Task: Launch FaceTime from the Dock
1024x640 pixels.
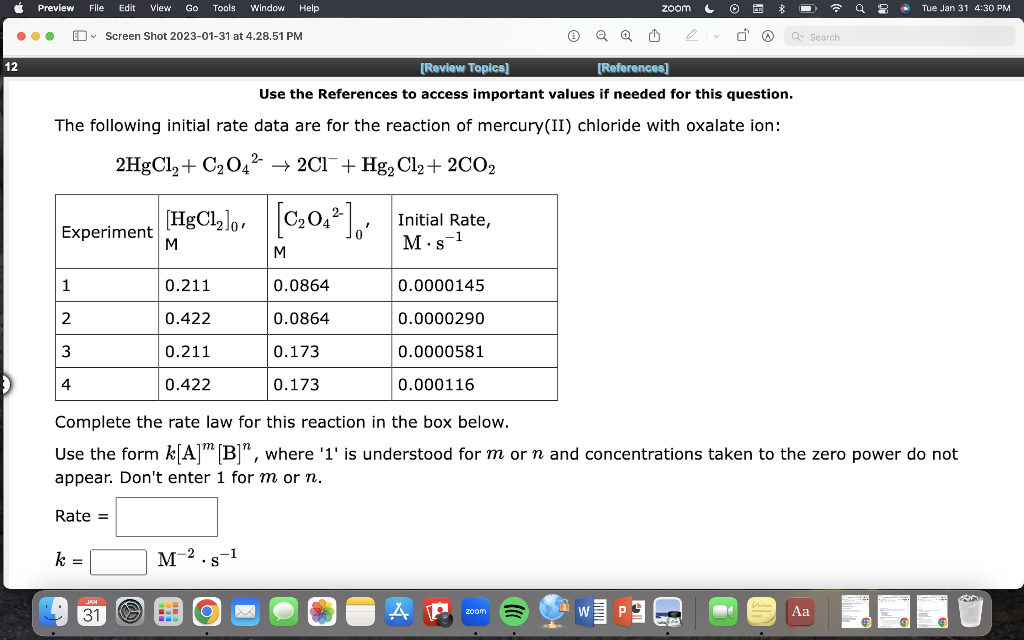Action: click(723, 610)
